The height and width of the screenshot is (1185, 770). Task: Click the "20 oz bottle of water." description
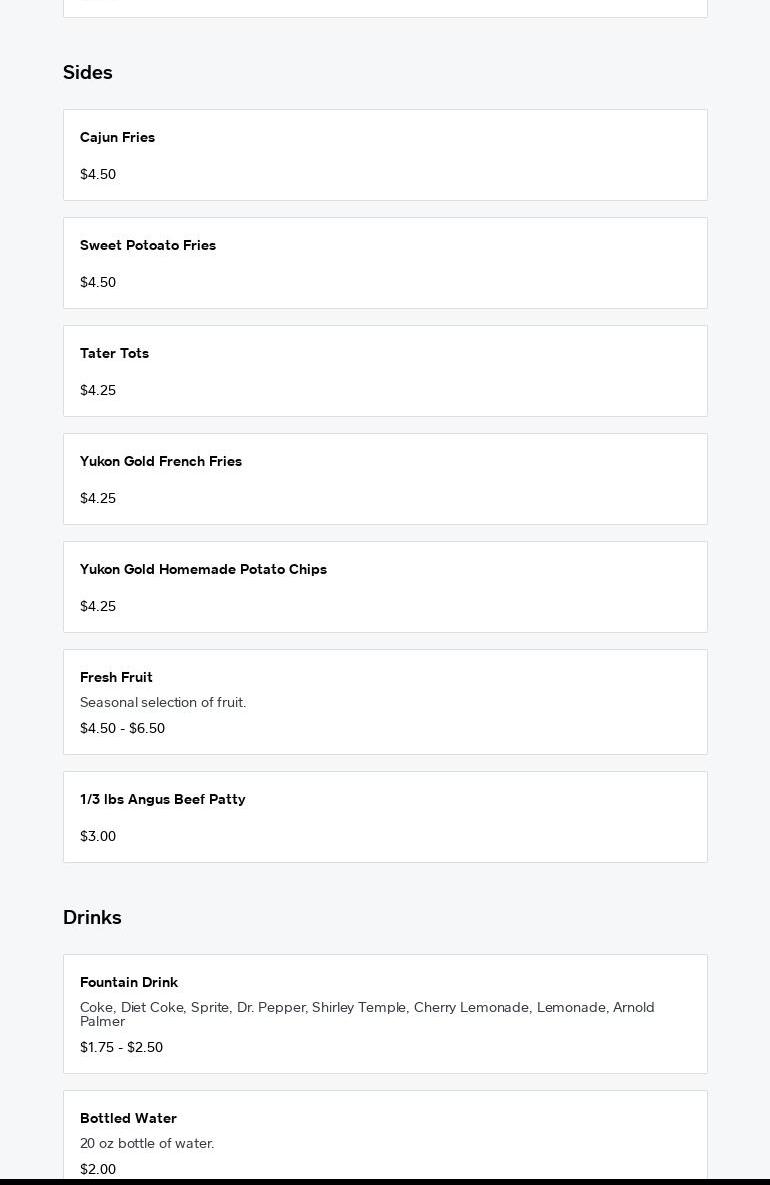pos(147,1144)
